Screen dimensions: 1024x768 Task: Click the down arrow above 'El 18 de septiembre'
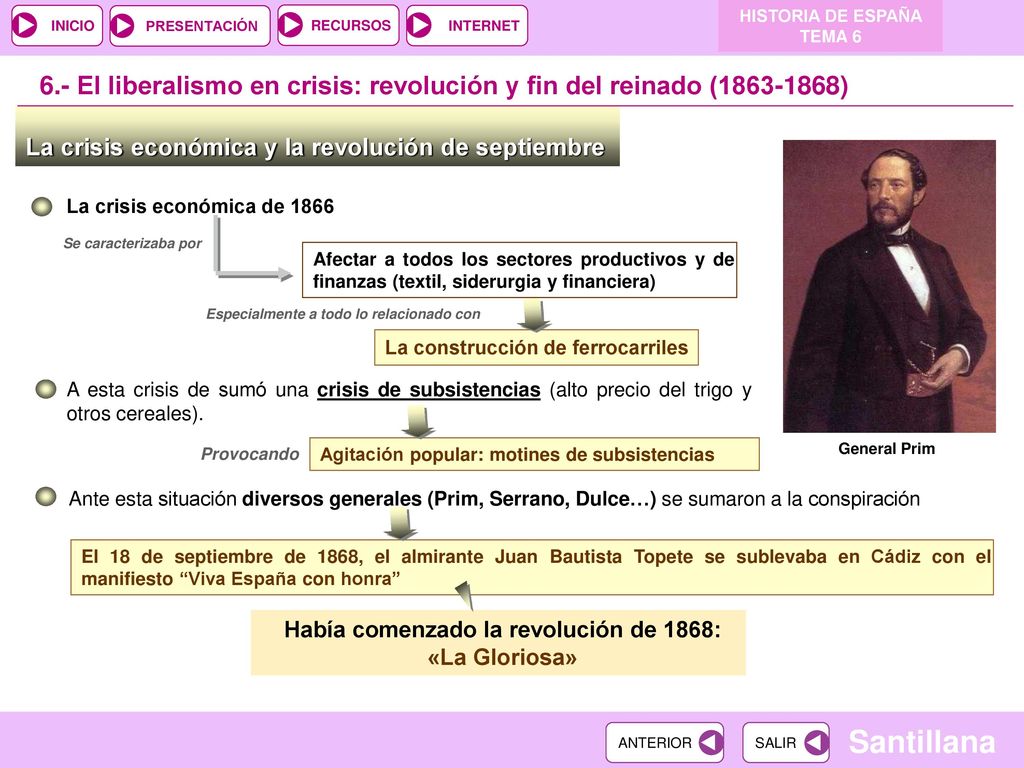tap(400, 524)
